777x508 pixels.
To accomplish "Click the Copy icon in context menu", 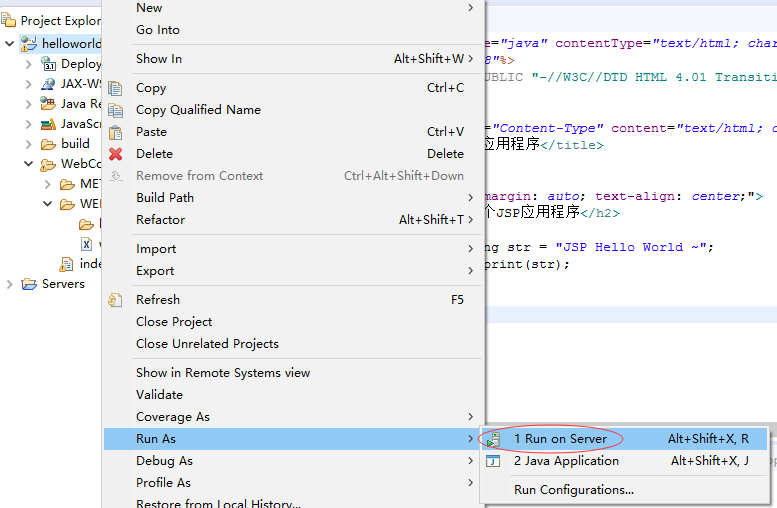I will tap(115, 88).
